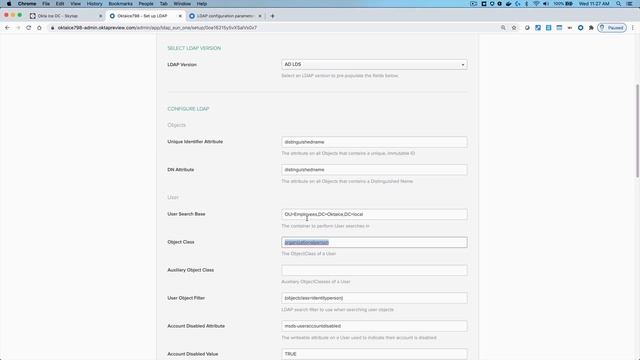Click the battery status indicator
This screenshot has width=640, height=360.
563,4
